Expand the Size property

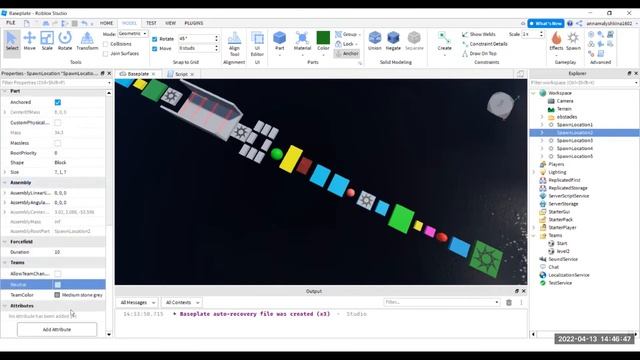tap(5, 172)
